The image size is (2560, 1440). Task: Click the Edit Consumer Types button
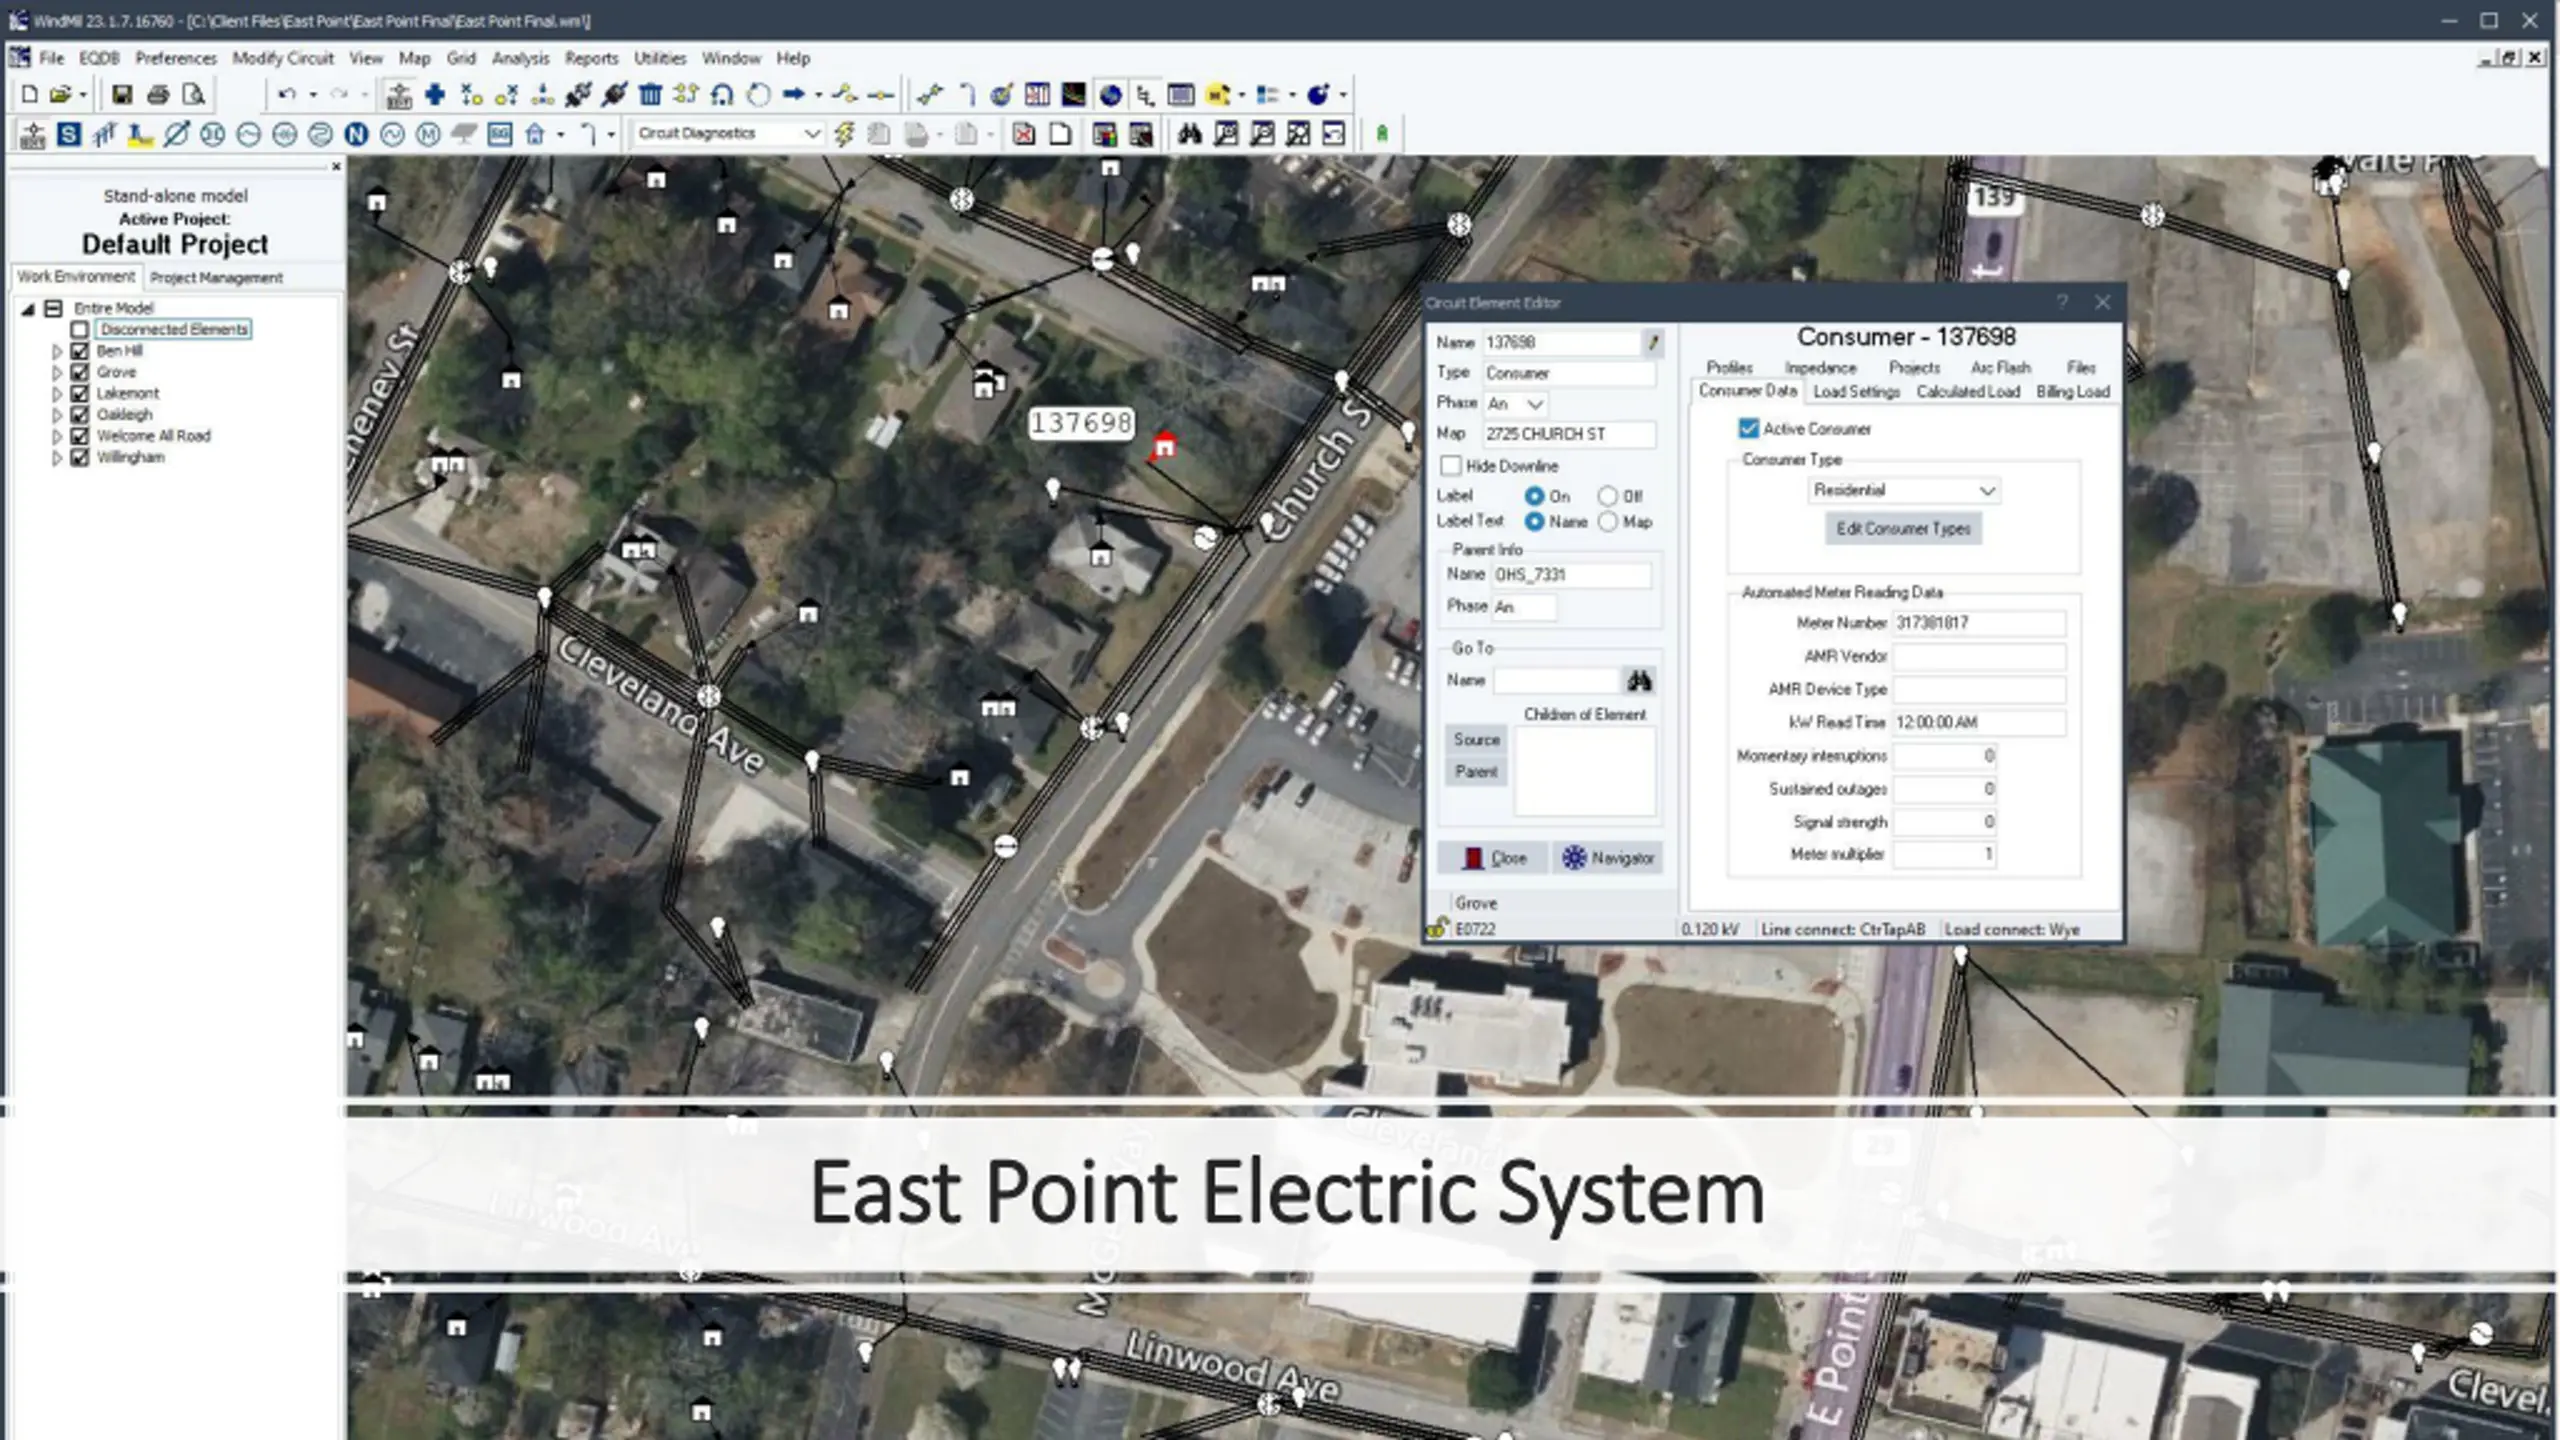tap(1903, 528)
